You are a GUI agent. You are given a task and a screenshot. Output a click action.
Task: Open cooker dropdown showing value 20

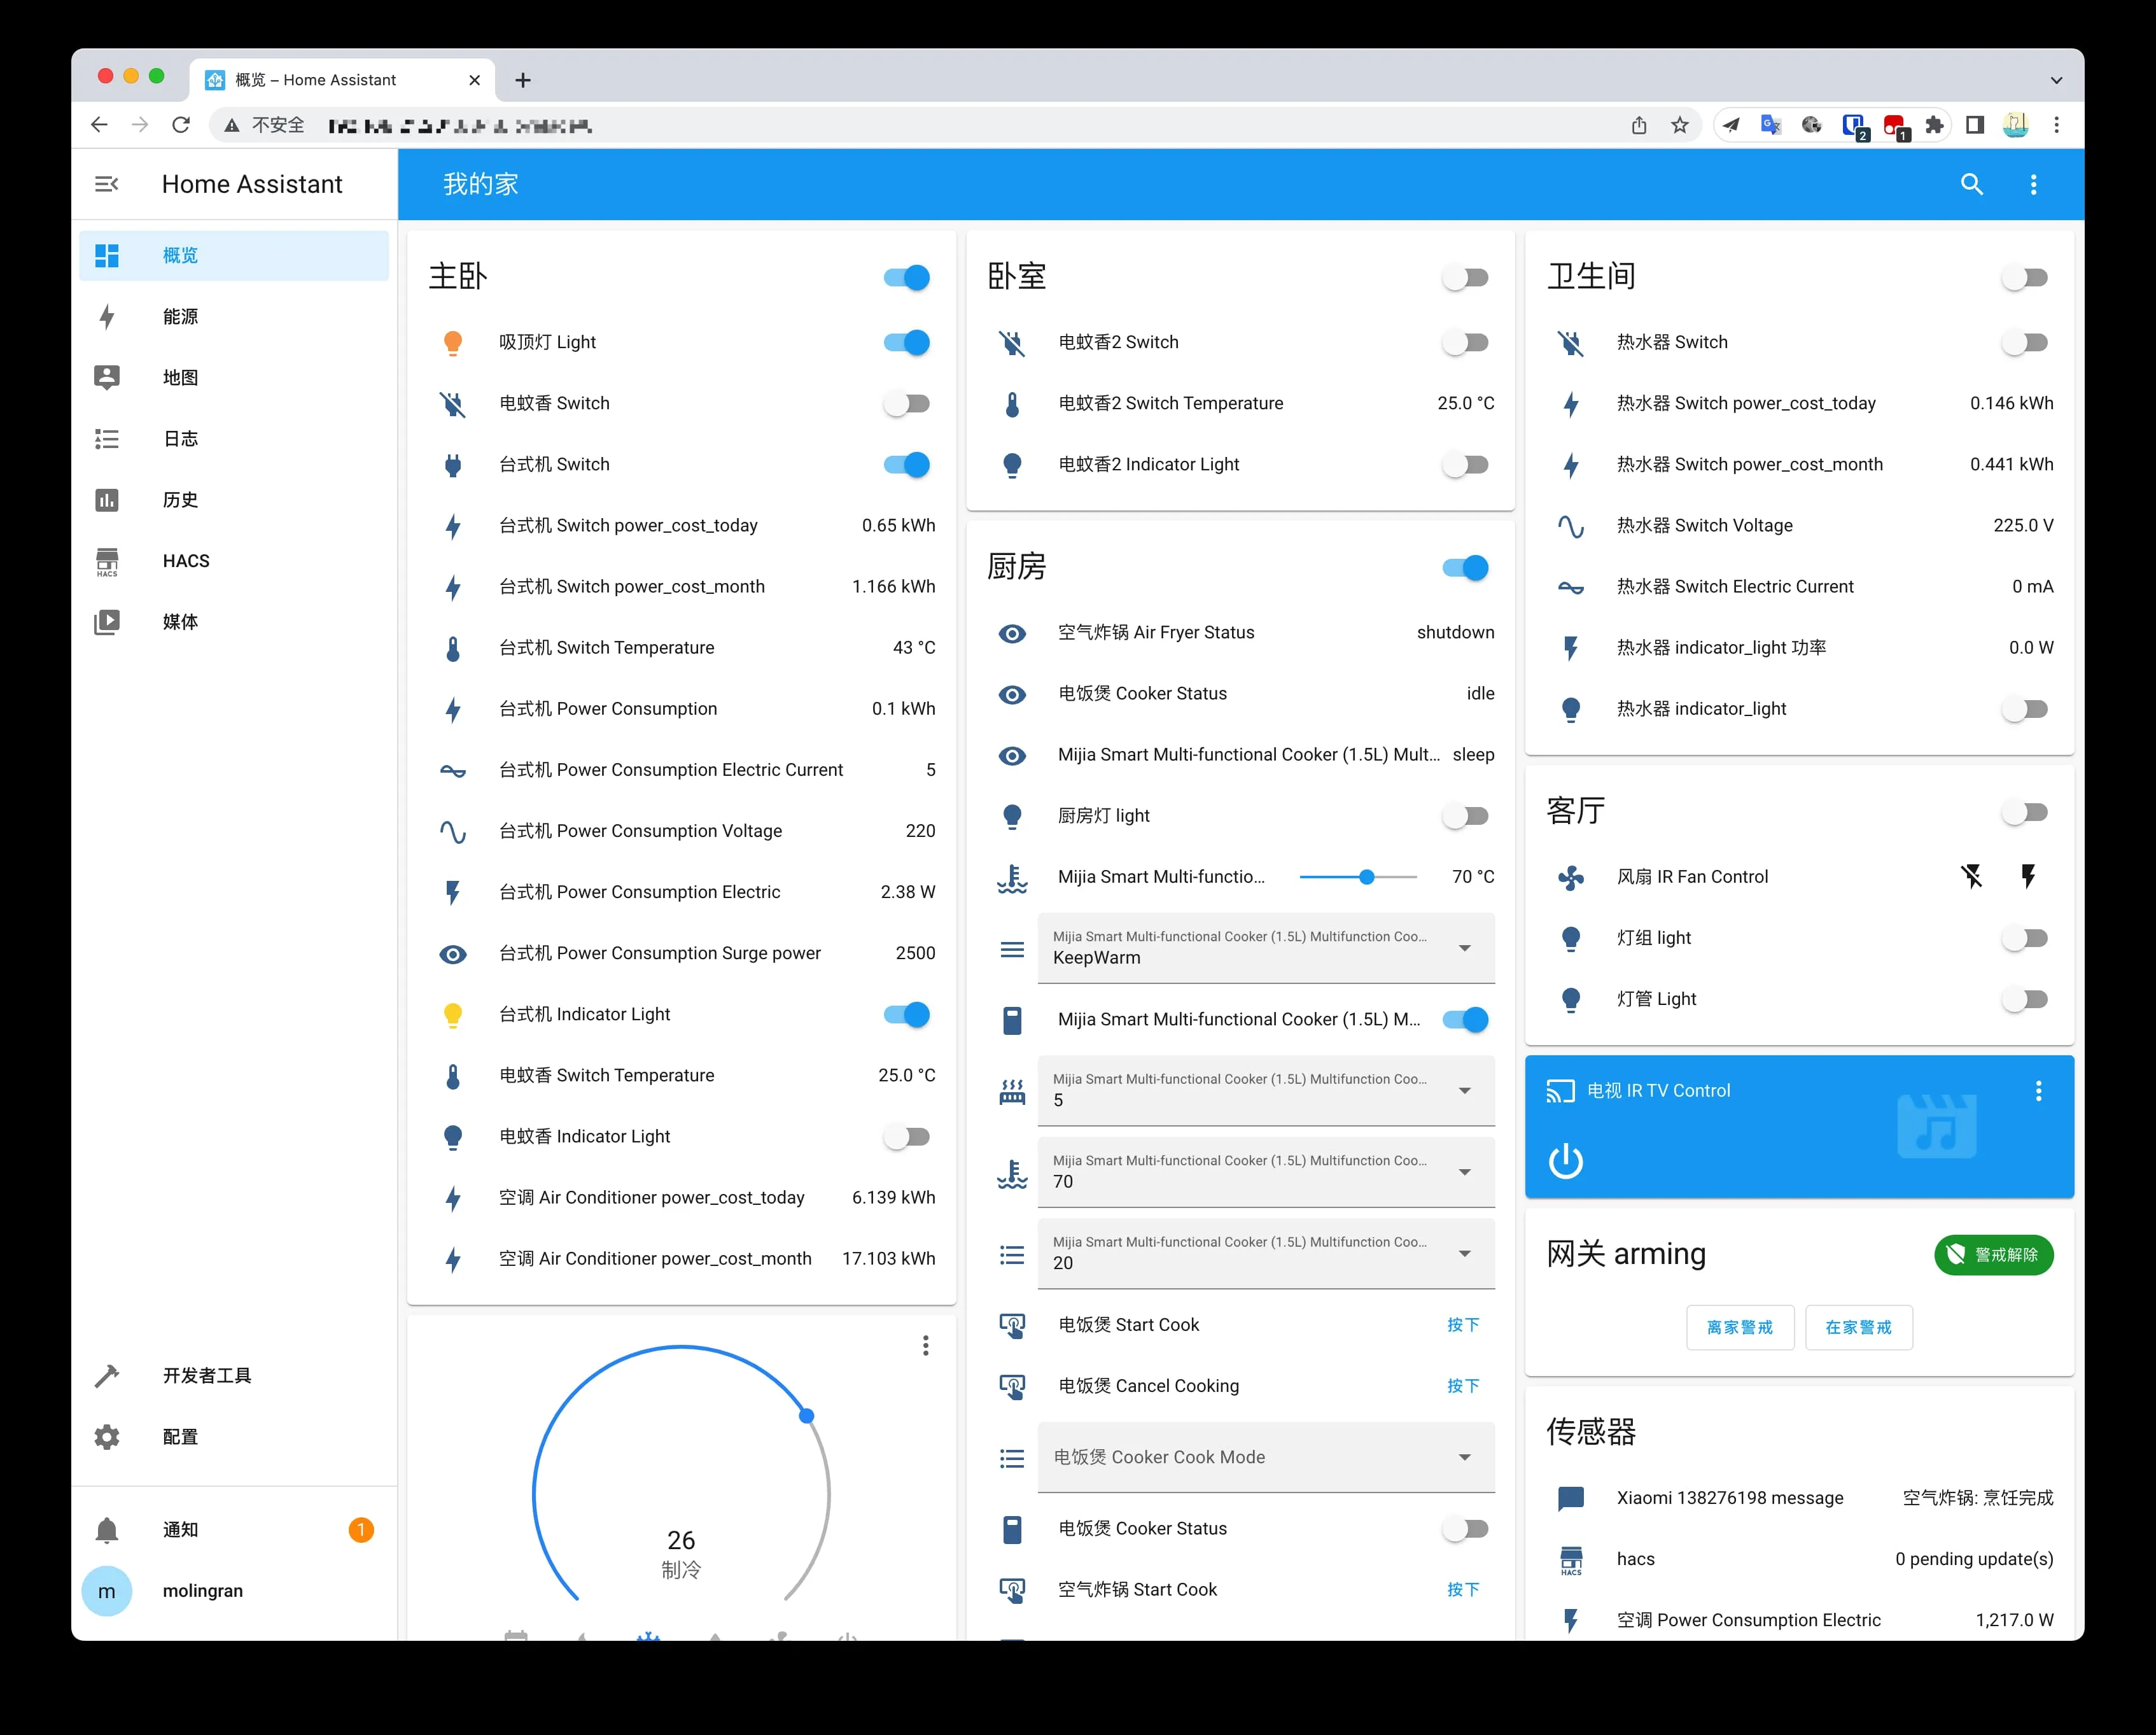click(1265, 1253)
